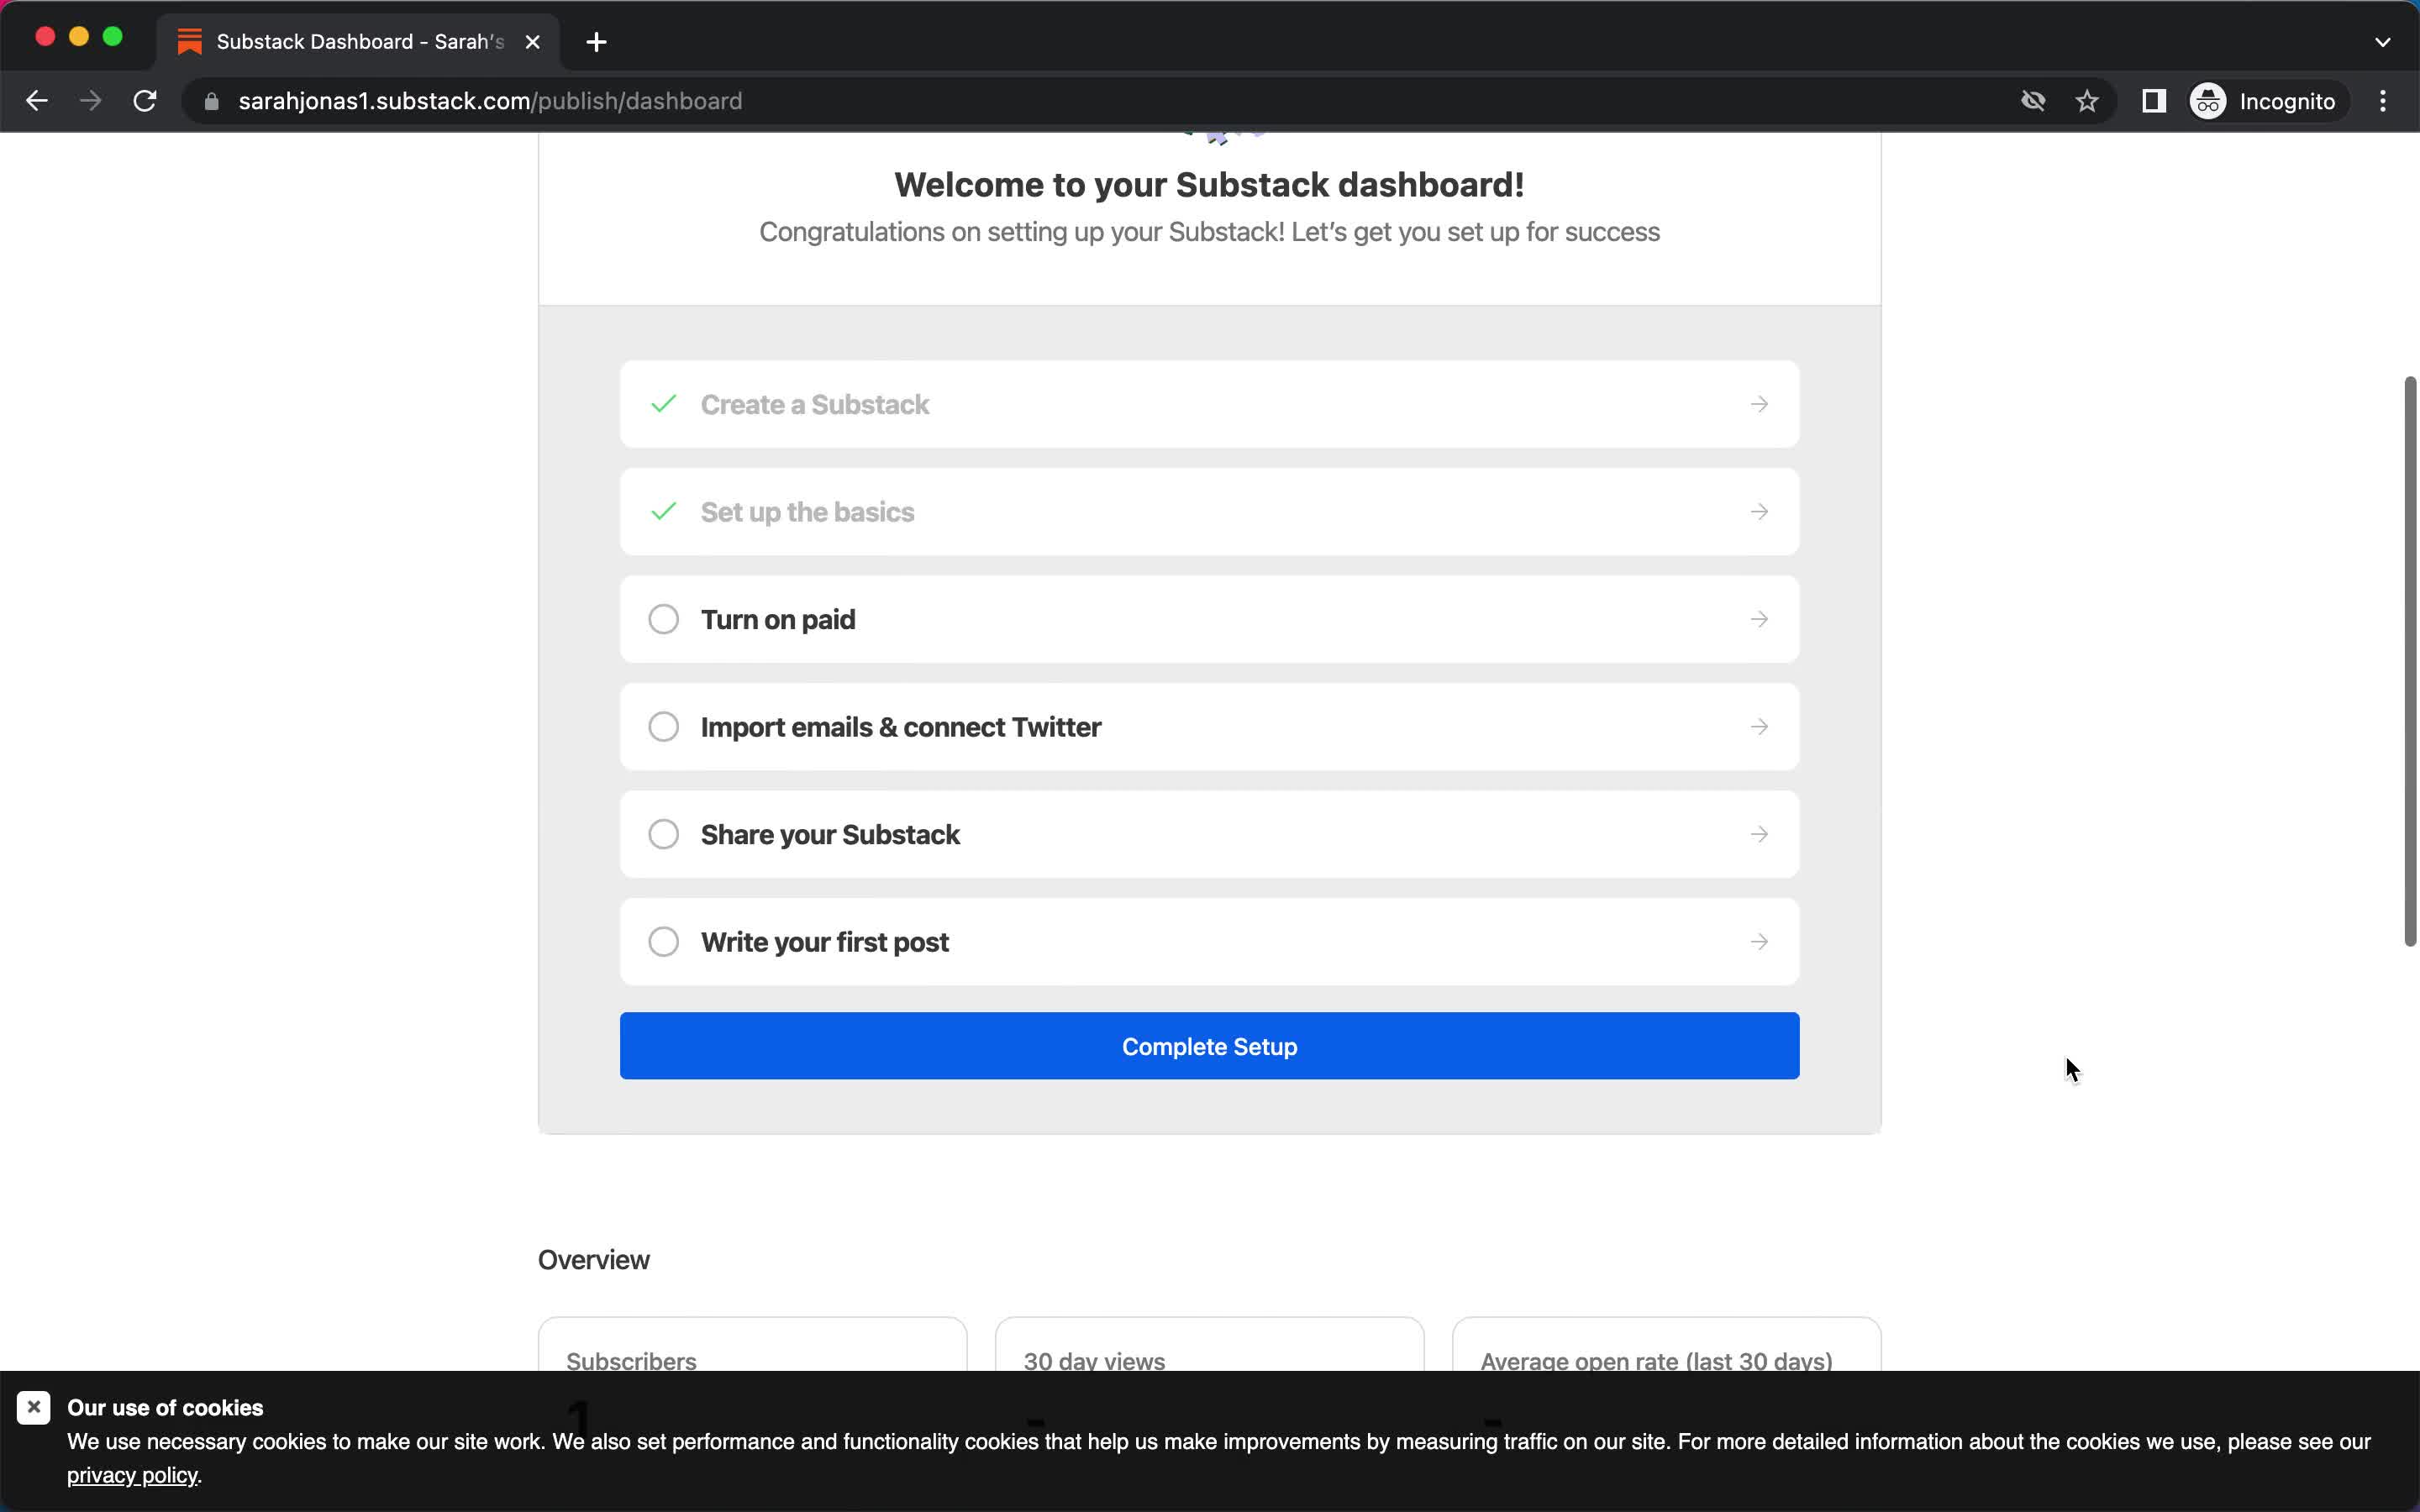Click the arrow on Set up the basics row
Screen dimensions: 2420x1512
(x=1759, y=512)
